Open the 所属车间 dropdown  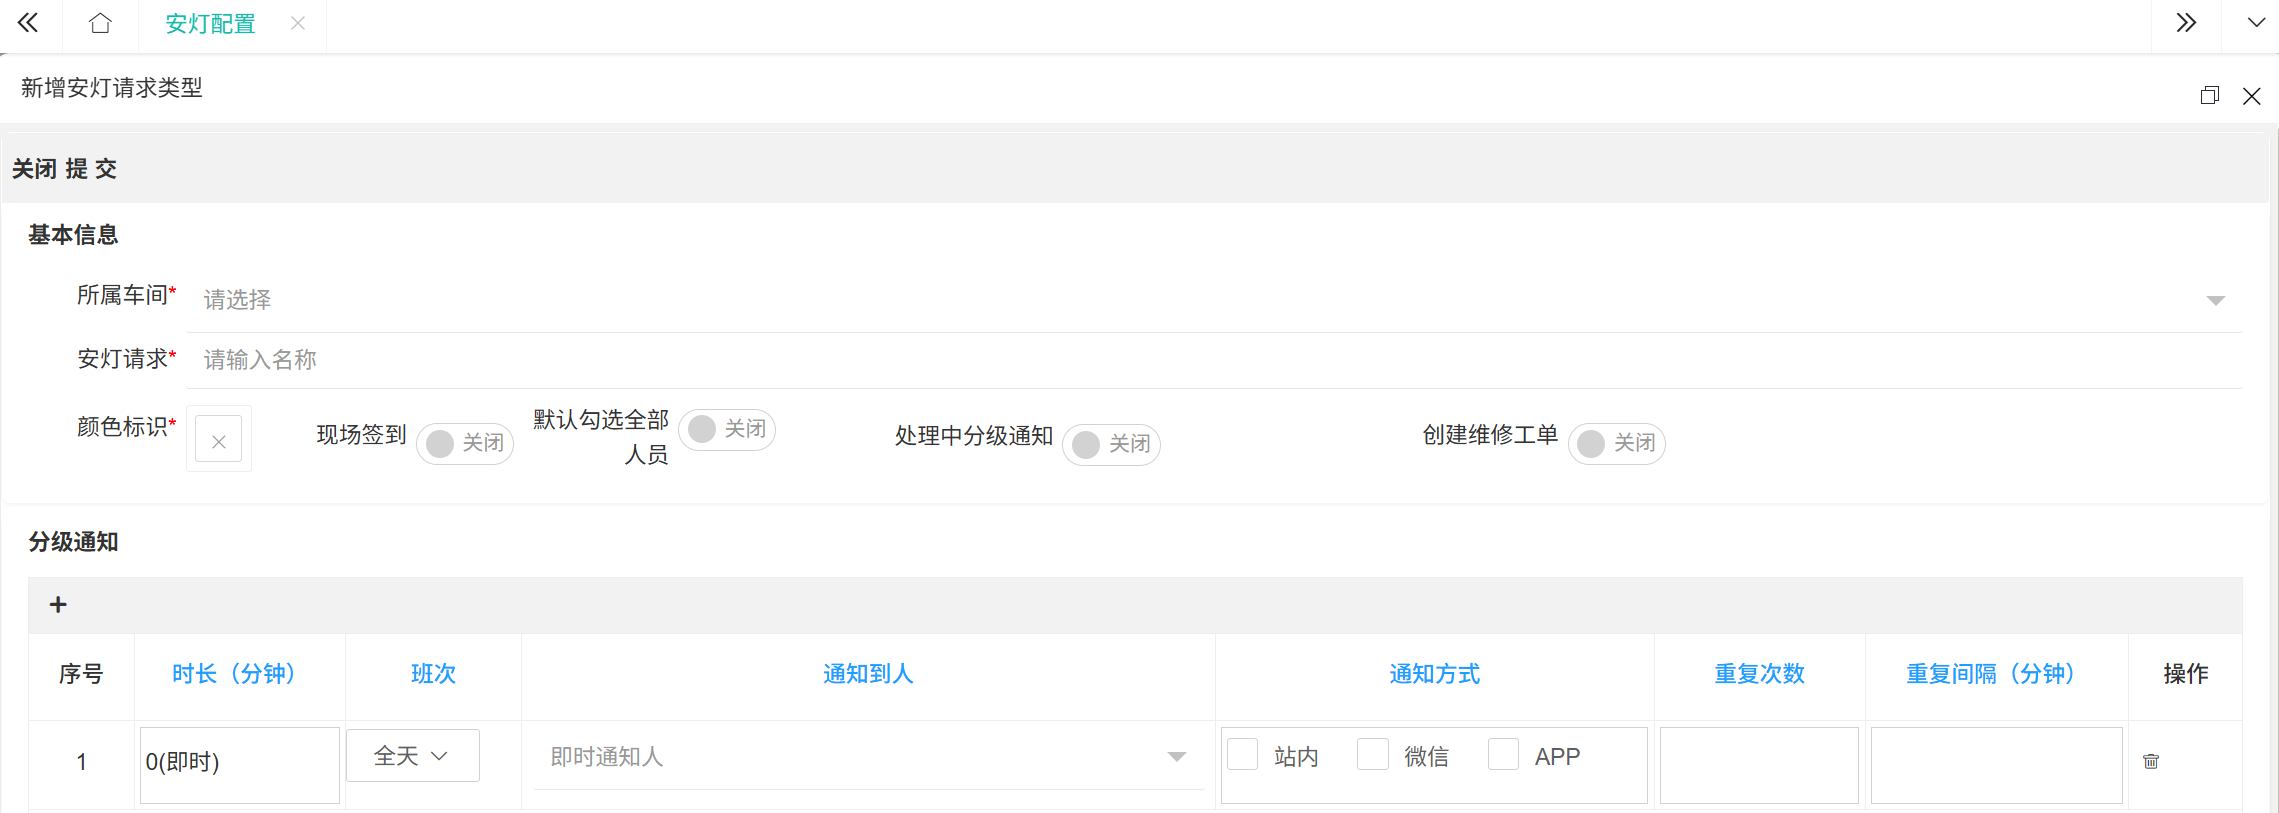coord(1213,300)
